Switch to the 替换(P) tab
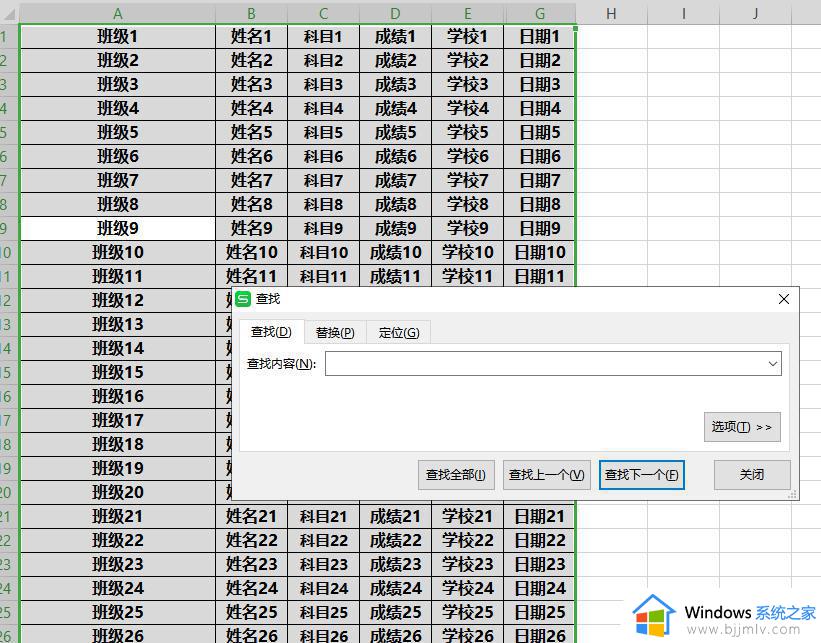The height and width of the screenshot is (643, 821). point(335,332)
